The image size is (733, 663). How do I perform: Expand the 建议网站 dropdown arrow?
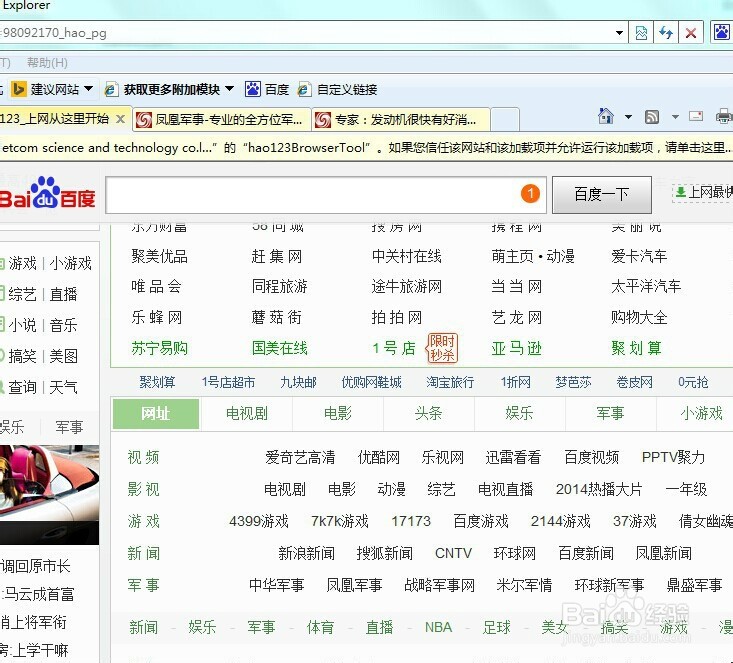tap(89, 88)
